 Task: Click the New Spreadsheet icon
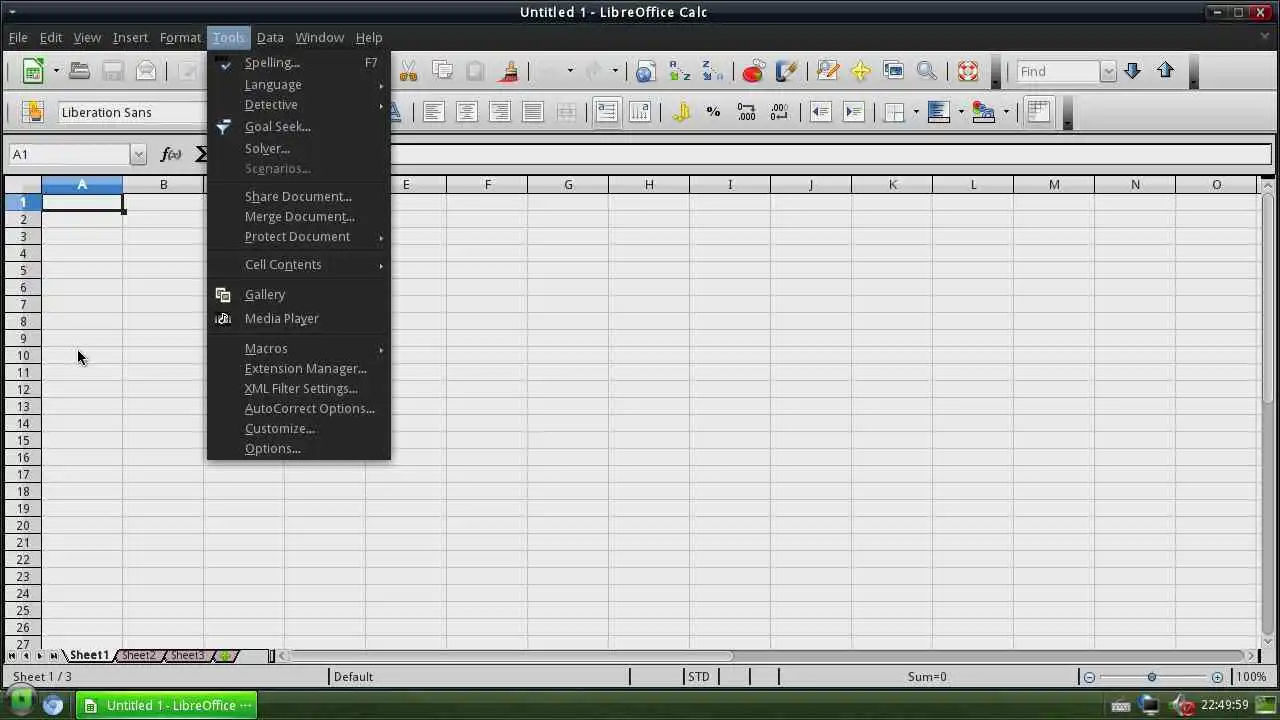click(x=33, y=71)
